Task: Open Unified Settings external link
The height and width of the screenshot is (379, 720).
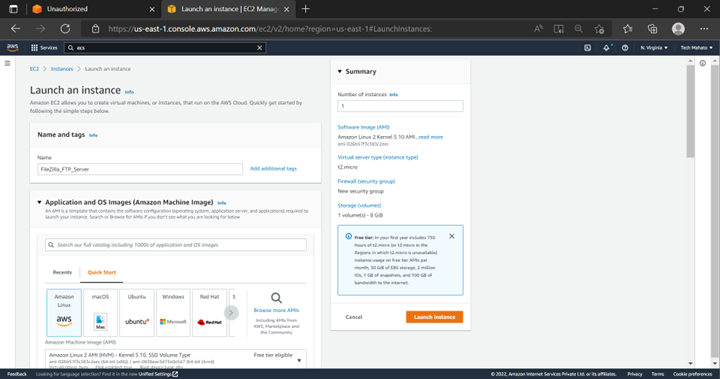Action: pyautogui.click(x=158, y=374)
